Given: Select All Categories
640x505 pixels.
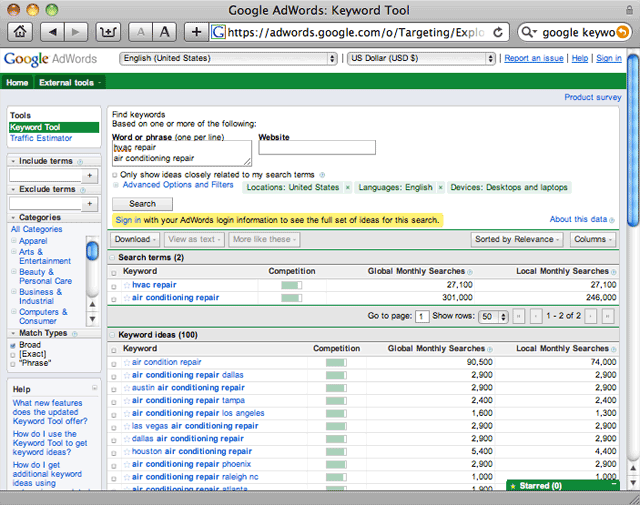Looking at the screenshot, I should click(x=37, y=229).
